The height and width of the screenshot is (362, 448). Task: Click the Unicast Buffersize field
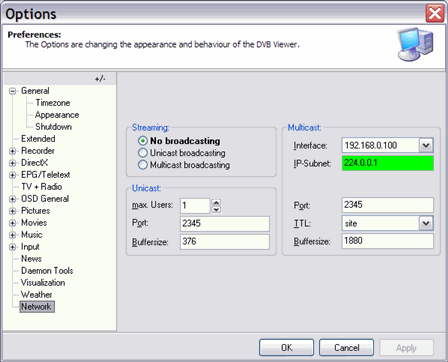[225, 242]
